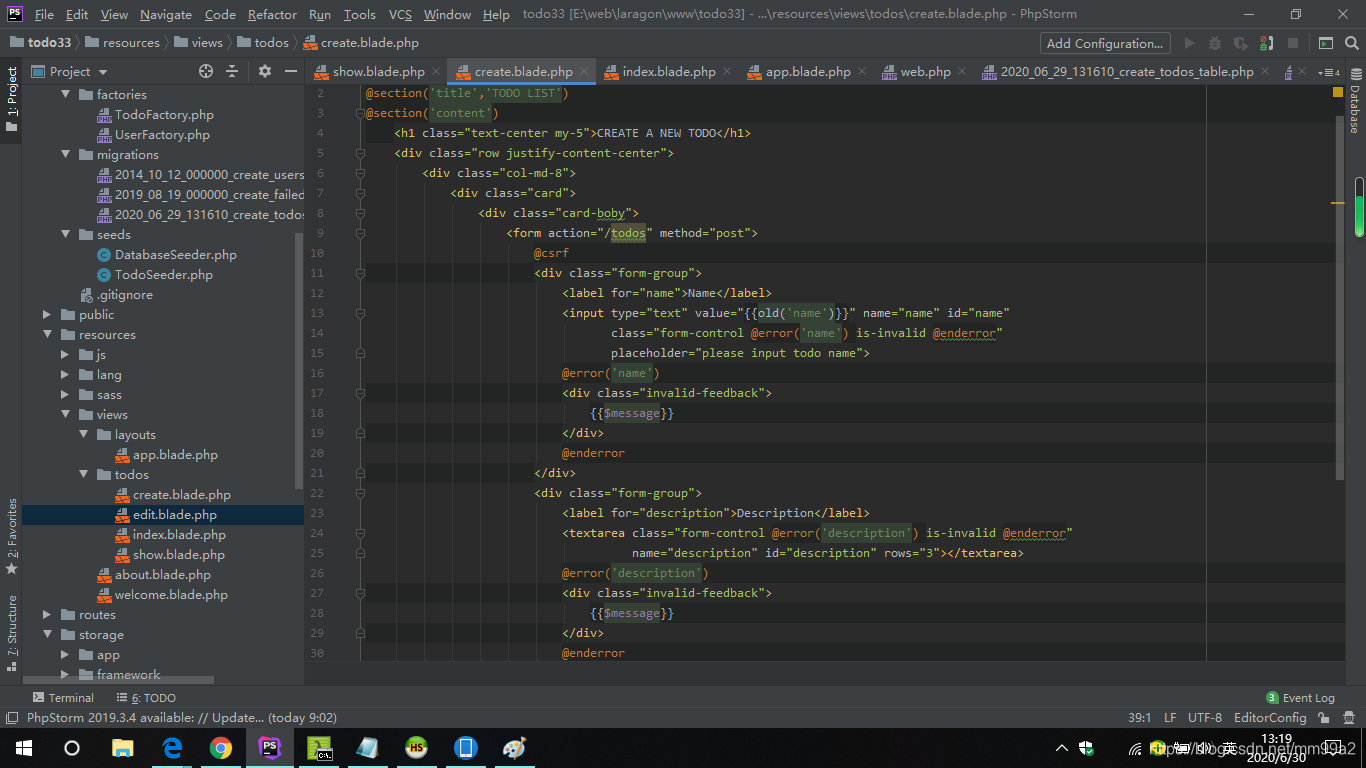
Task: Expand the js folder
Action: pyautogui.click(x=65, y=354)
